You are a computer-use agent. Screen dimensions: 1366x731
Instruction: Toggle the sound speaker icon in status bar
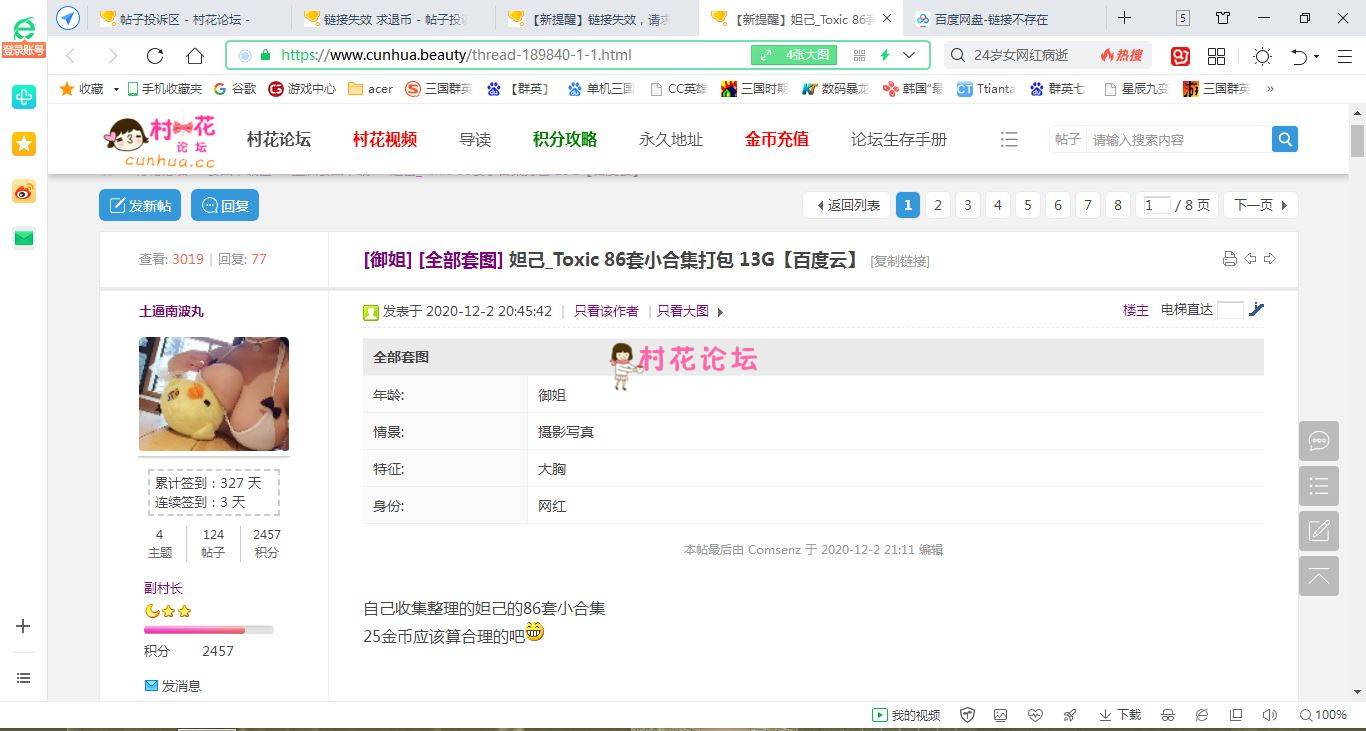pos(1270,715)
